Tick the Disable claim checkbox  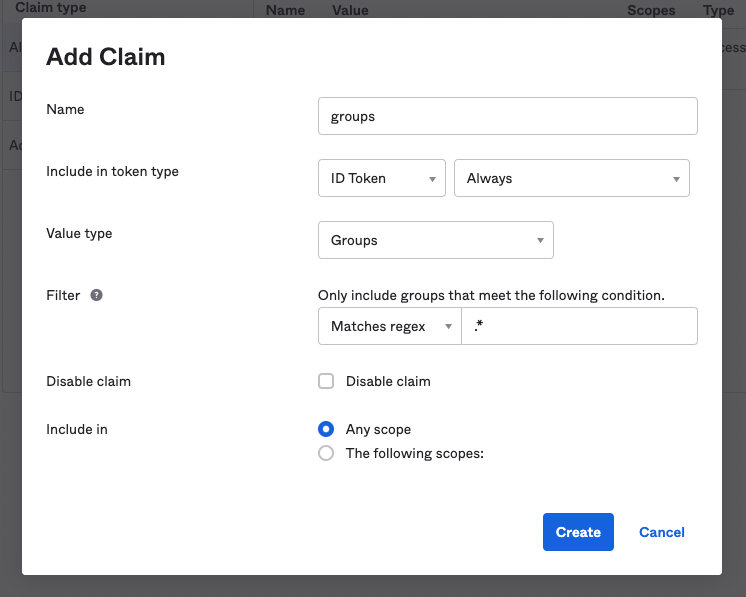pos(326,381)
